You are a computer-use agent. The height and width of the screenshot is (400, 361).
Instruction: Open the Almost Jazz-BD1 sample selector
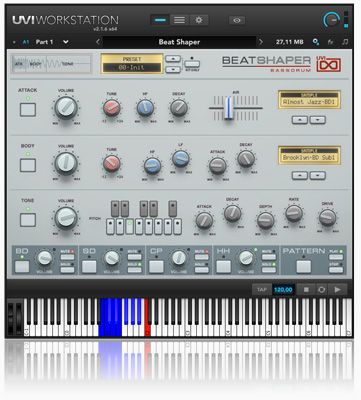pyautogui.click(x=309, y=100)
